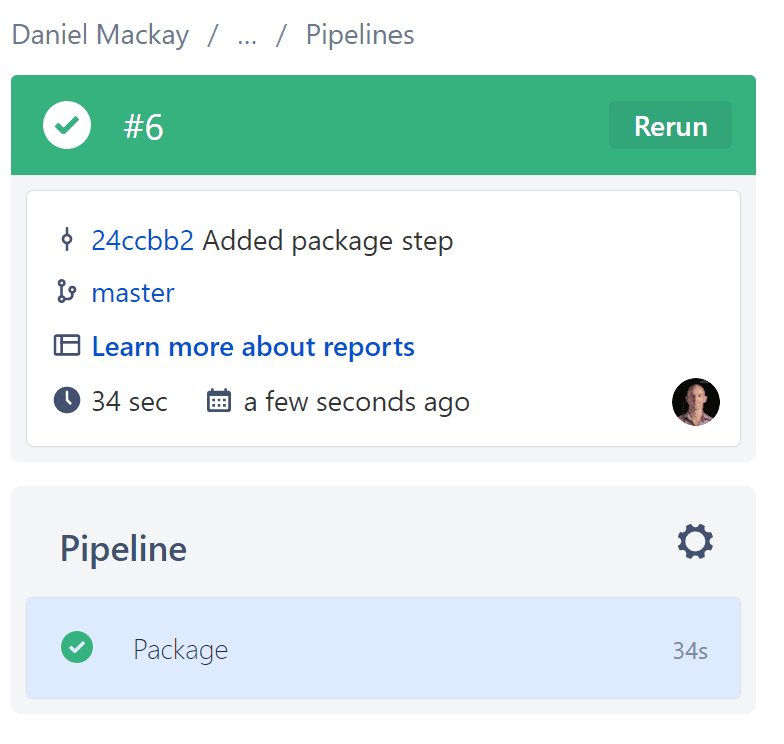Viewport: 784px width, 744px height.
Task: Click the branch icon beside master
Action: pos(66,292)
